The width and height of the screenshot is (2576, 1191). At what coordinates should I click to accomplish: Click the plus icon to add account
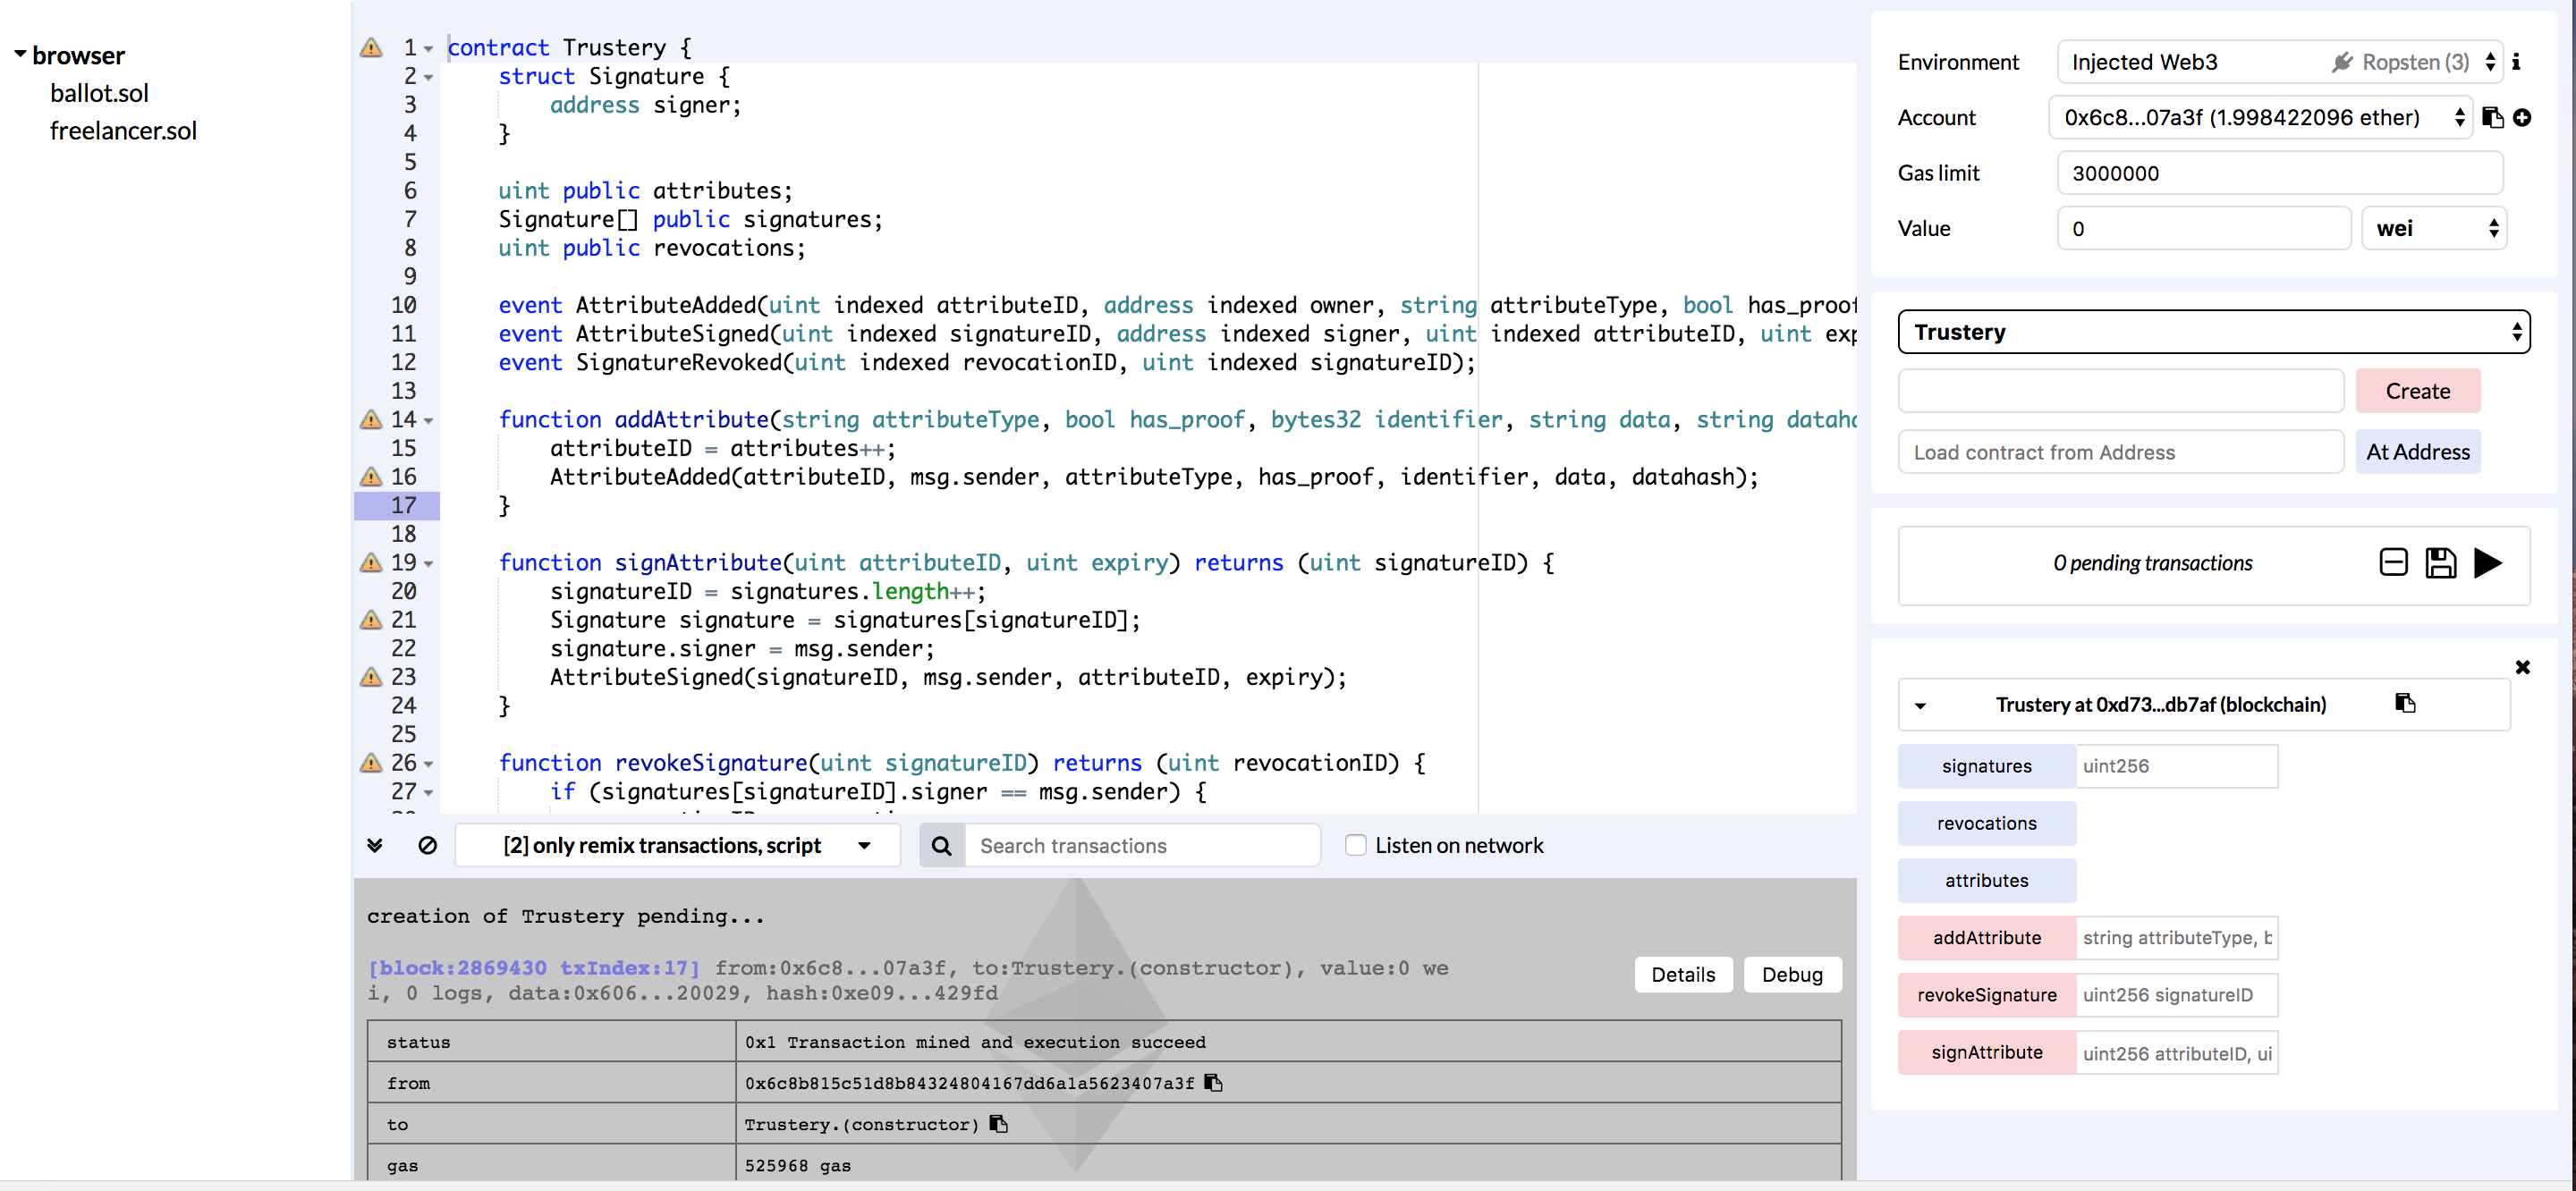2522,118
